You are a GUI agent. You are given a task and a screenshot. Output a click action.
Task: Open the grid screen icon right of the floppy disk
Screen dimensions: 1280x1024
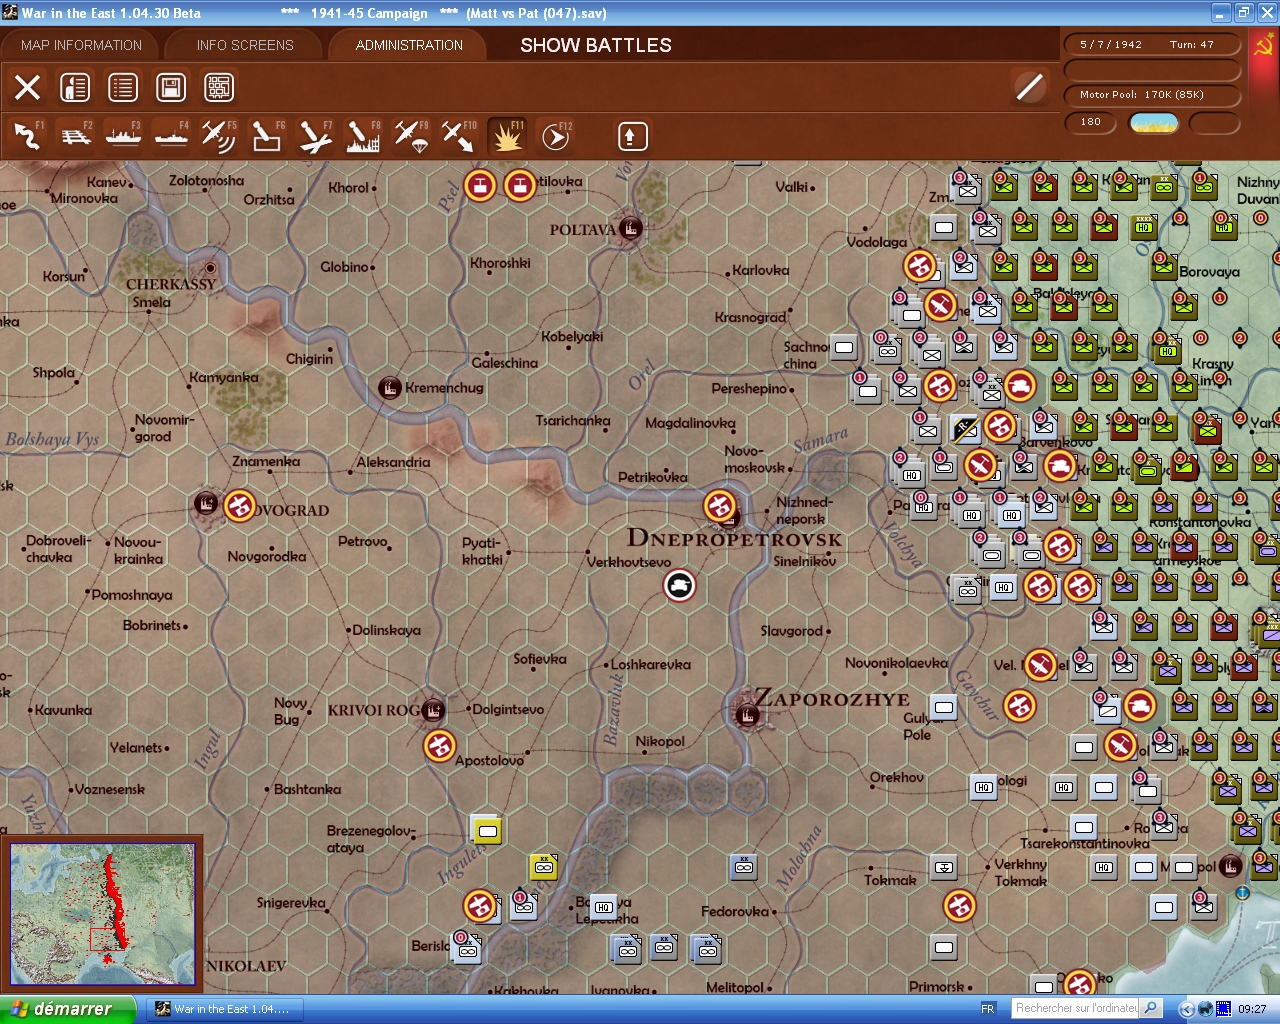point(219,88)
